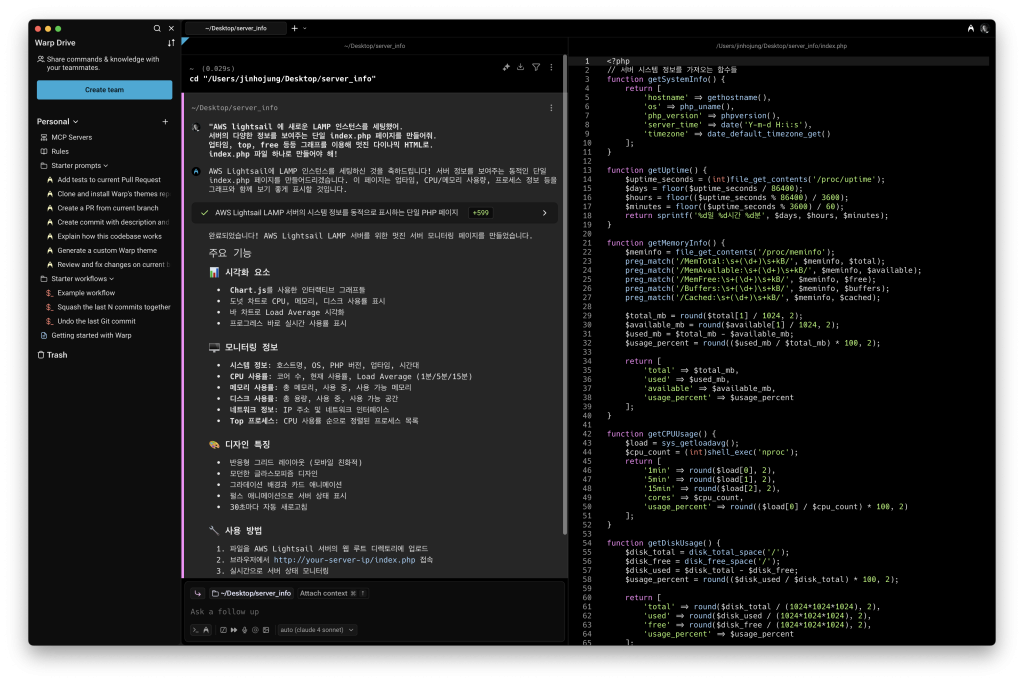Click line 1 '<?php' in the editor
This screenshot has width=1024, height=683.
tap(618, 61)
